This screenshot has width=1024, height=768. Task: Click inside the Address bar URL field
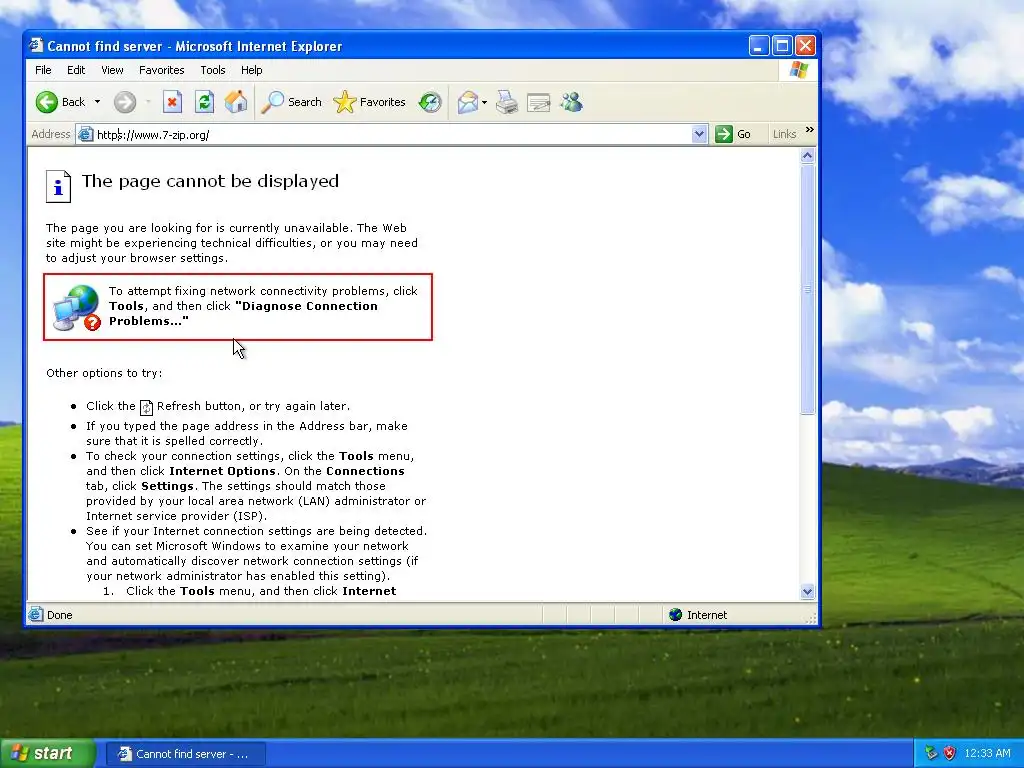392,135
